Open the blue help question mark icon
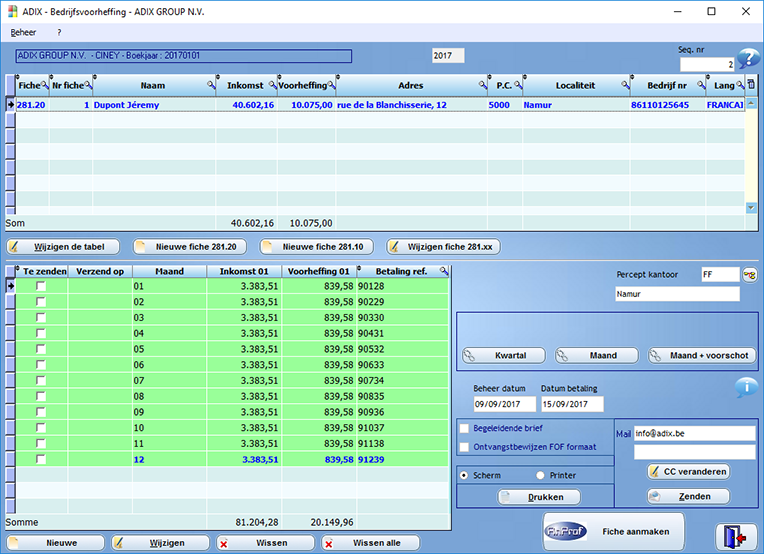The height and width of the screenshot is (554, 764). point(748,58)
